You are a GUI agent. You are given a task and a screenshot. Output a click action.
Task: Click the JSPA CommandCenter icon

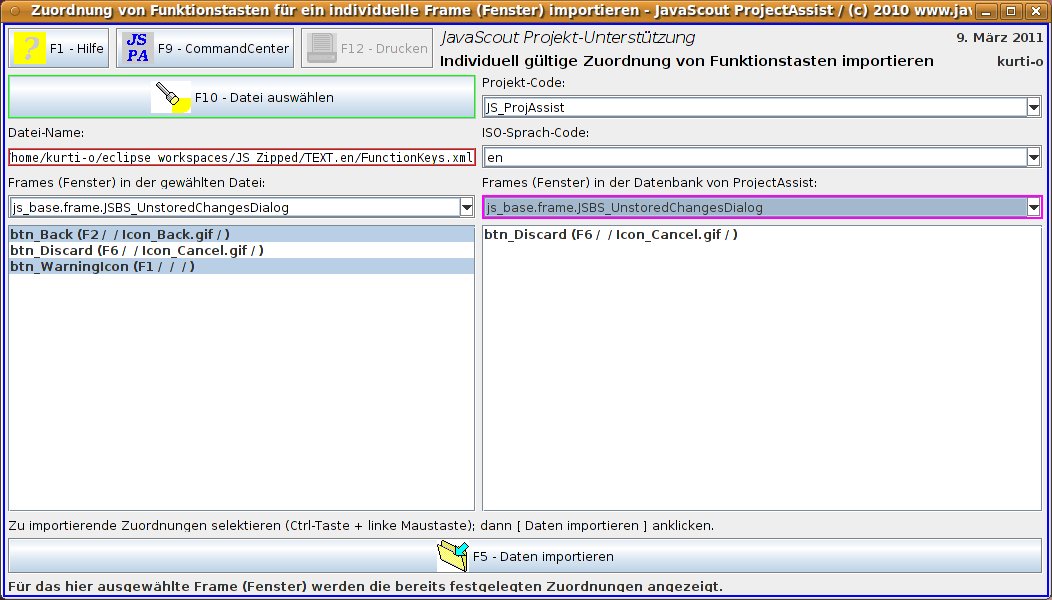point(138,48)
